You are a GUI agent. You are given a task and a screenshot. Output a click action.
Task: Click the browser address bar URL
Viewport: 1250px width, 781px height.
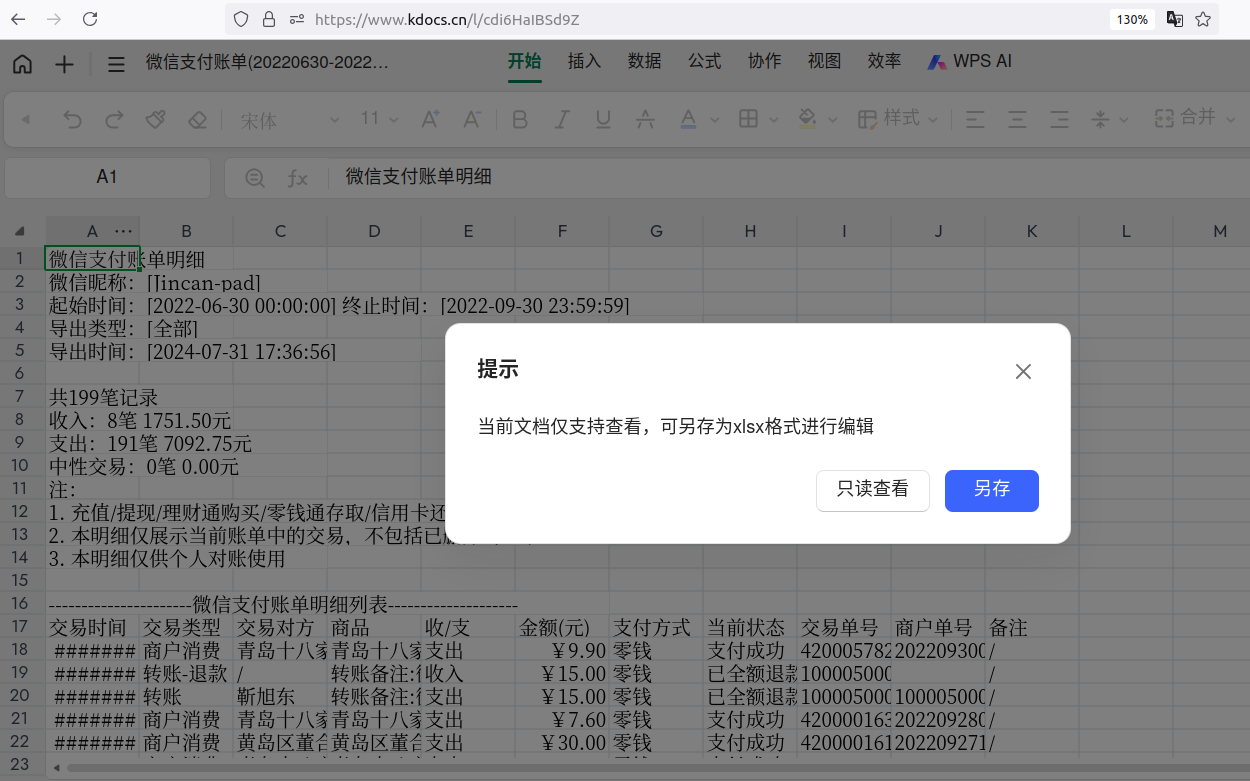[x=447, y=19]
